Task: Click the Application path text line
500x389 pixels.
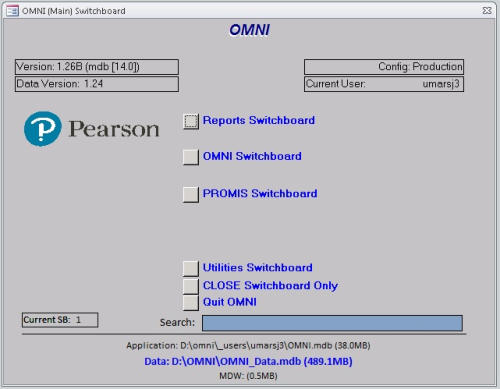Action: coord(248,346)
